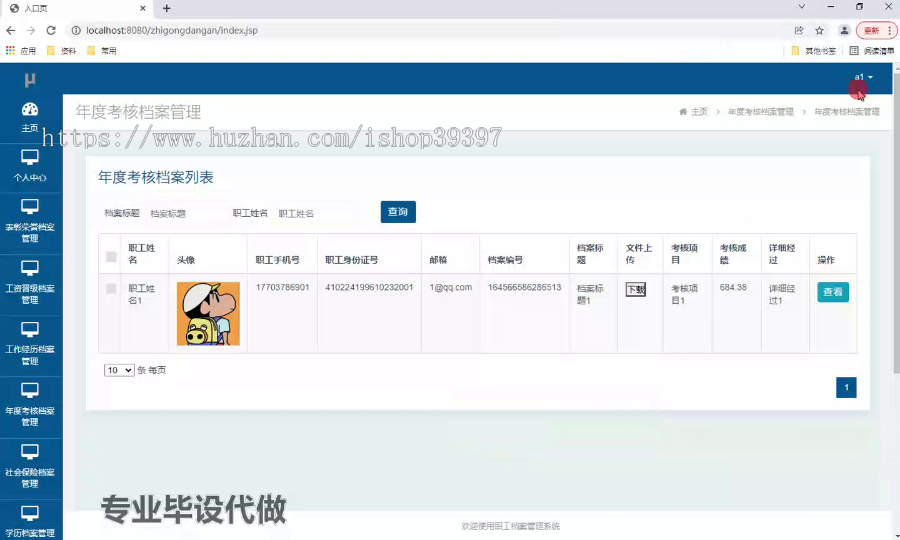This screenshot has height=540, width=900.
Task: Open the 阅读清单 reading list
Action: point(872,50)
